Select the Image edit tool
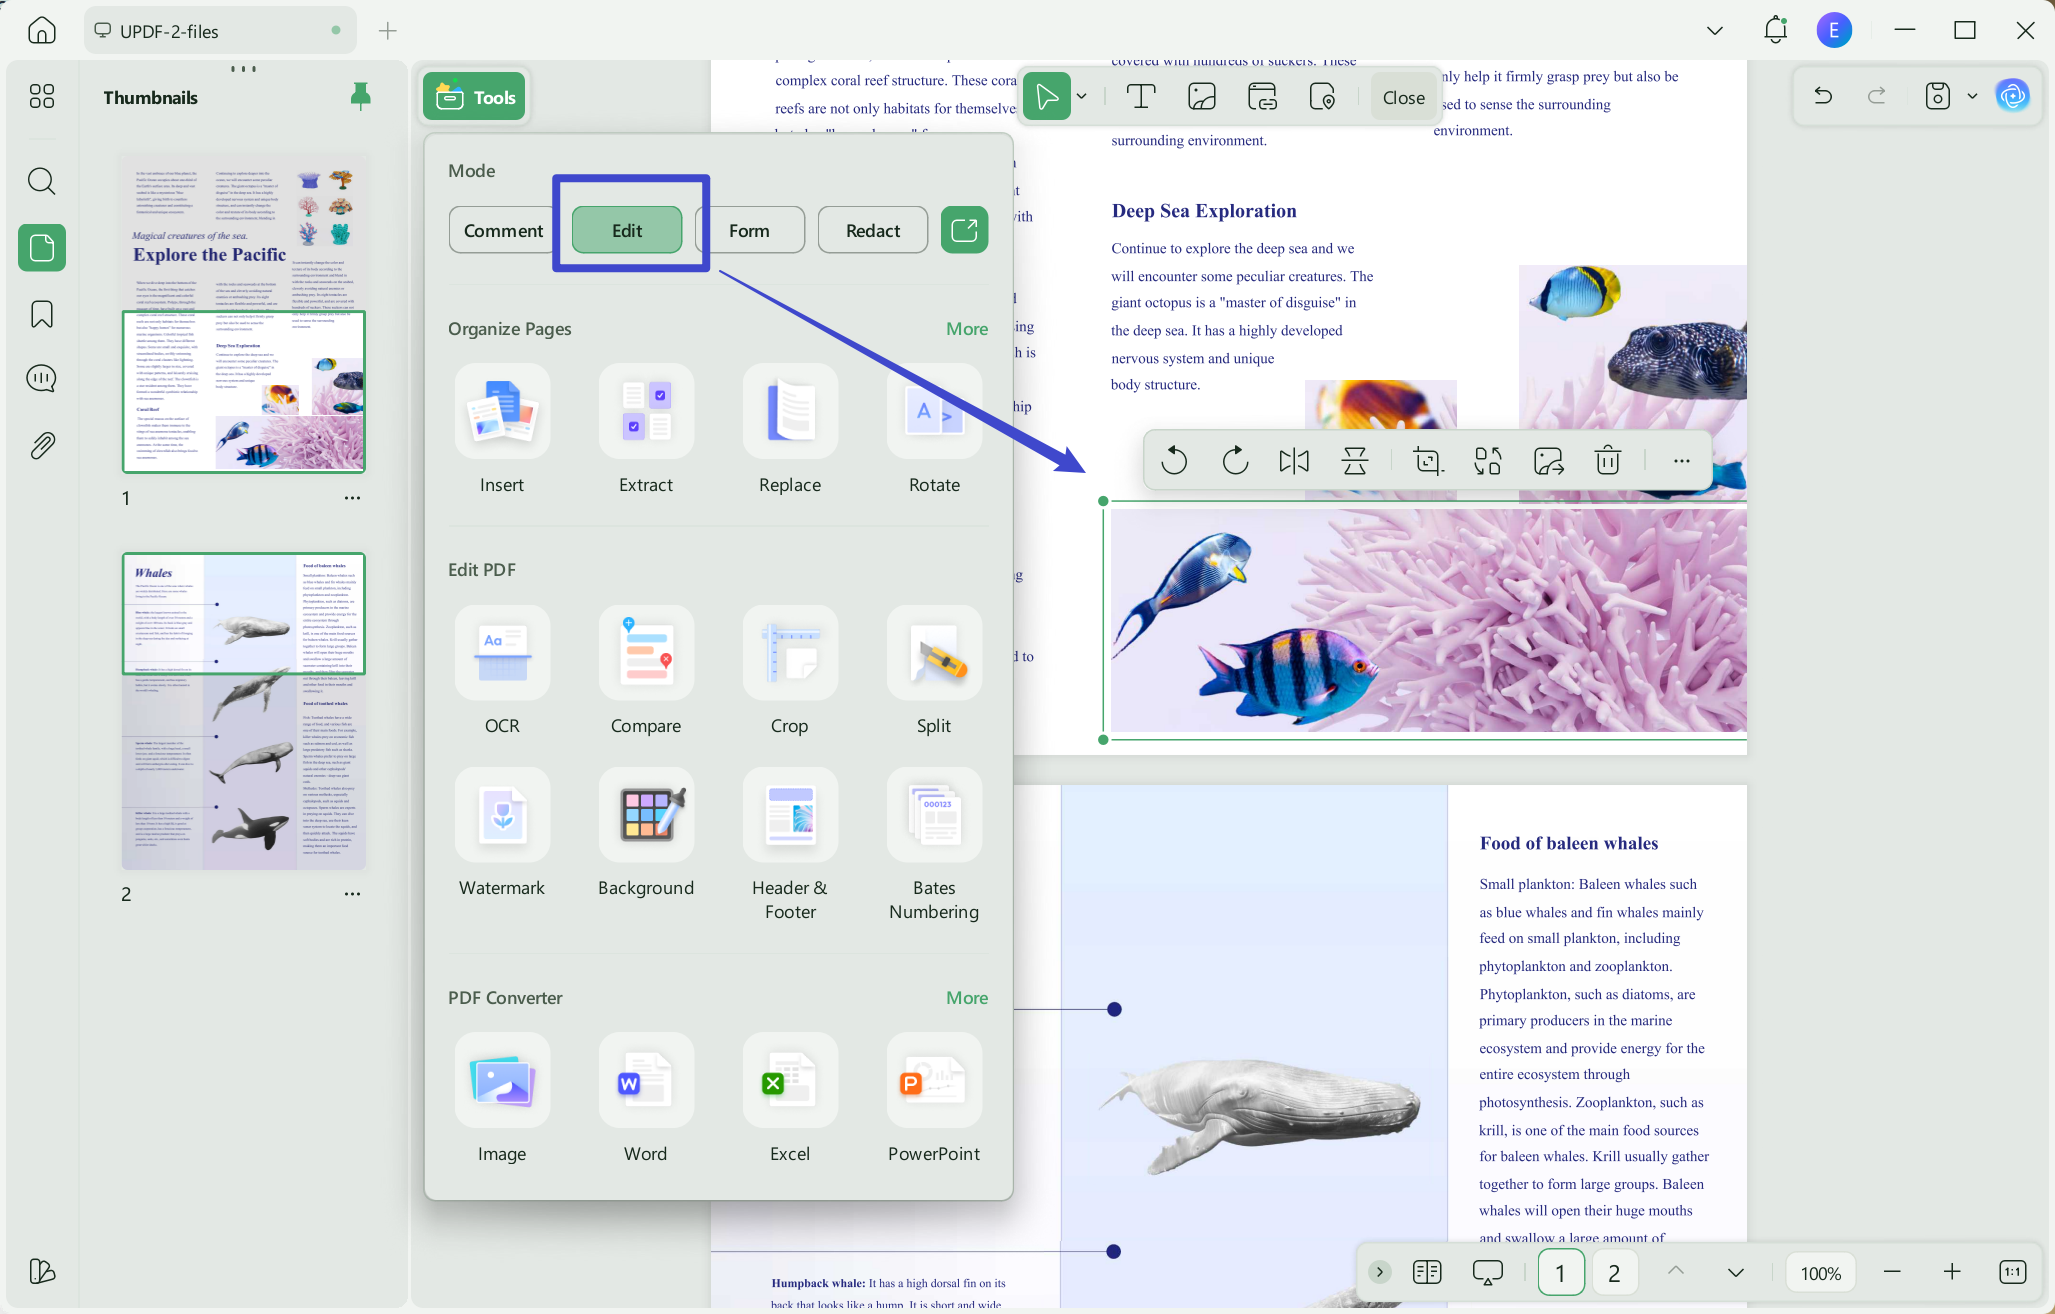 coord(1201,97)
